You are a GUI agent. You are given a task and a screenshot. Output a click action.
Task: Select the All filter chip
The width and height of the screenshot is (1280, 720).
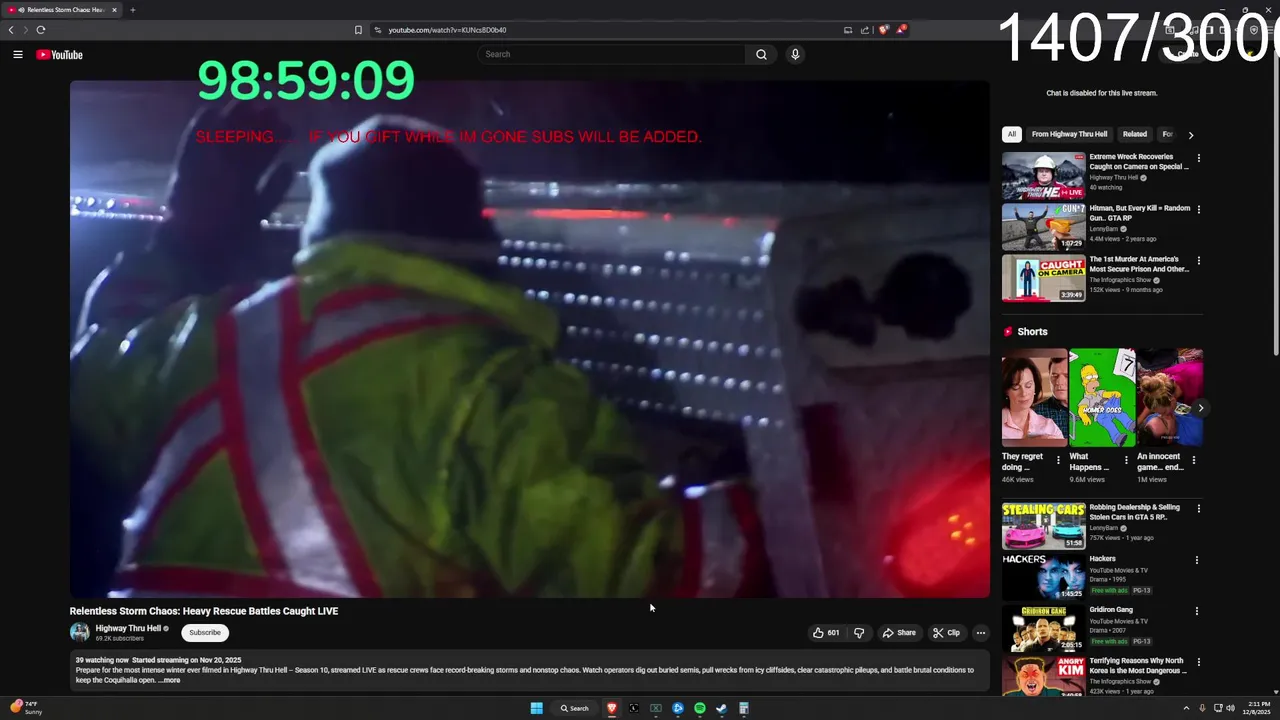click(1011, 134)
